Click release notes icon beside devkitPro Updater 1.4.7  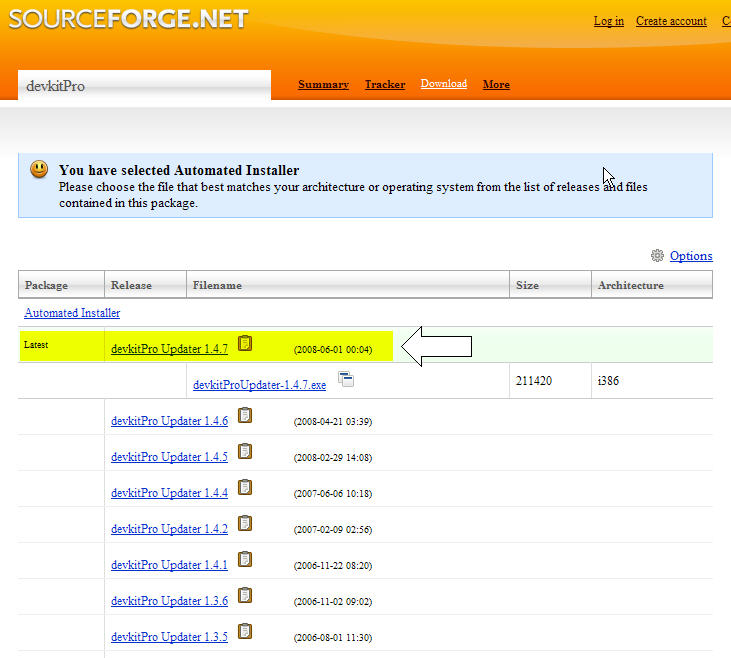point(245,344)
